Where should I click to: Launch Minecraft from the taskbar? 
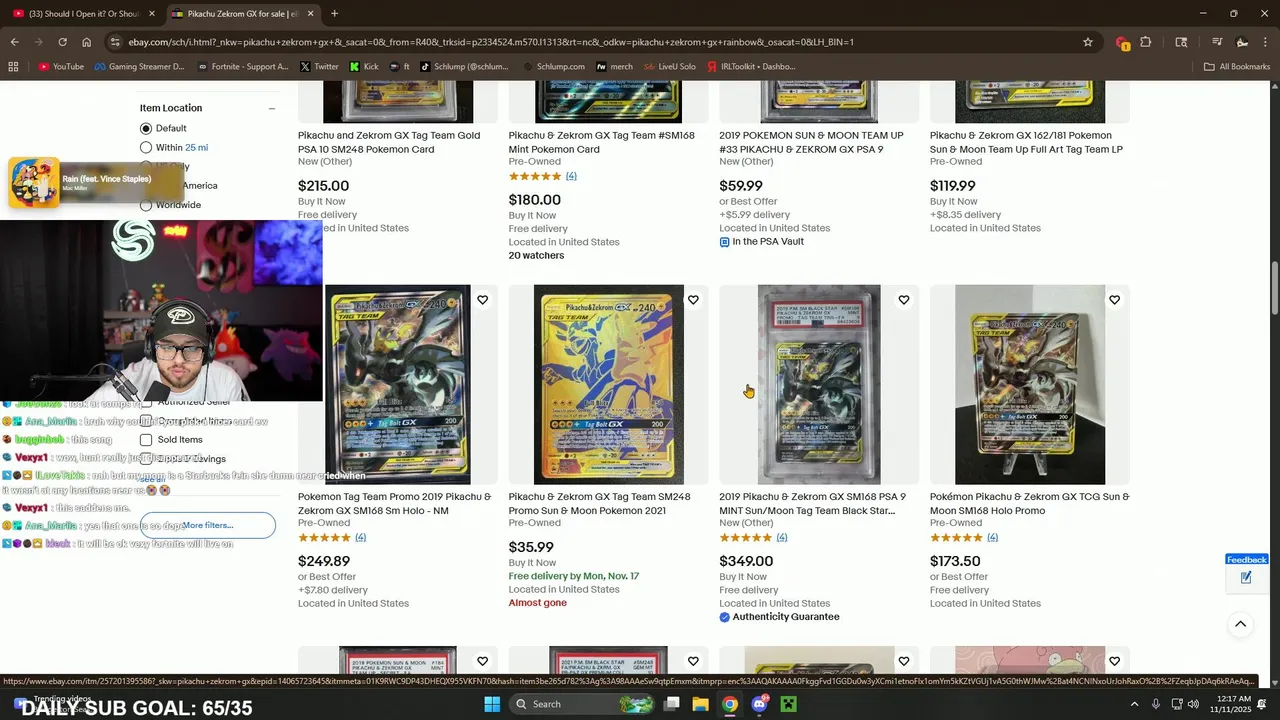788,704
